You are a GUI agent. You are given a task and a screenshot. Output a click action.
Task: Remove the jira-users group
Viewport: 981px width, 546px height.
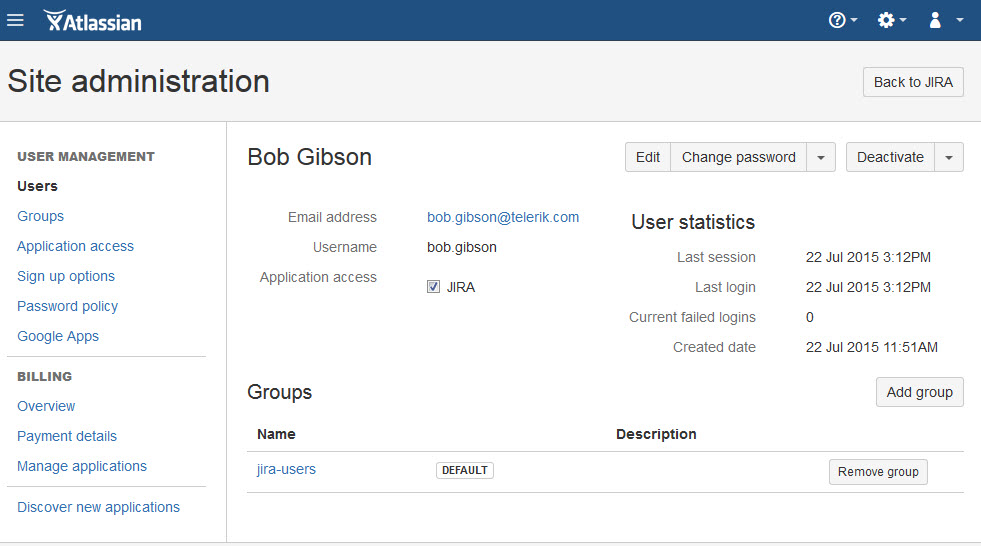pyautogui.click(x=878, y=472)
